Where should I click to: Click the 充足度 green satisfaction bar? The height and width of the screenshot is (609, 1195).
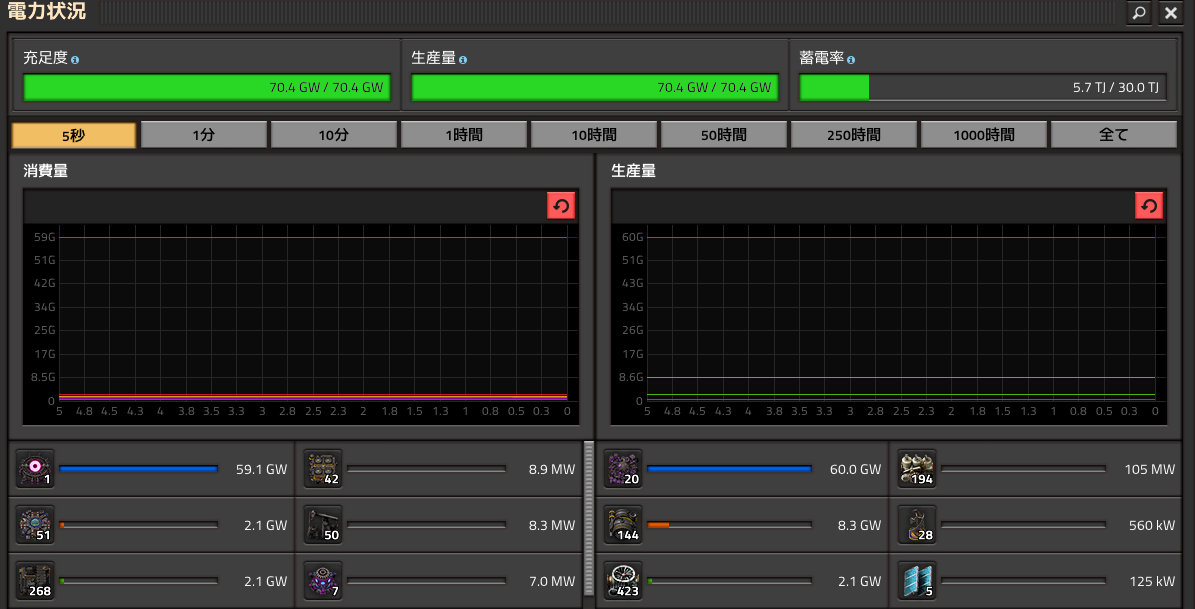(x=207, y=87)
